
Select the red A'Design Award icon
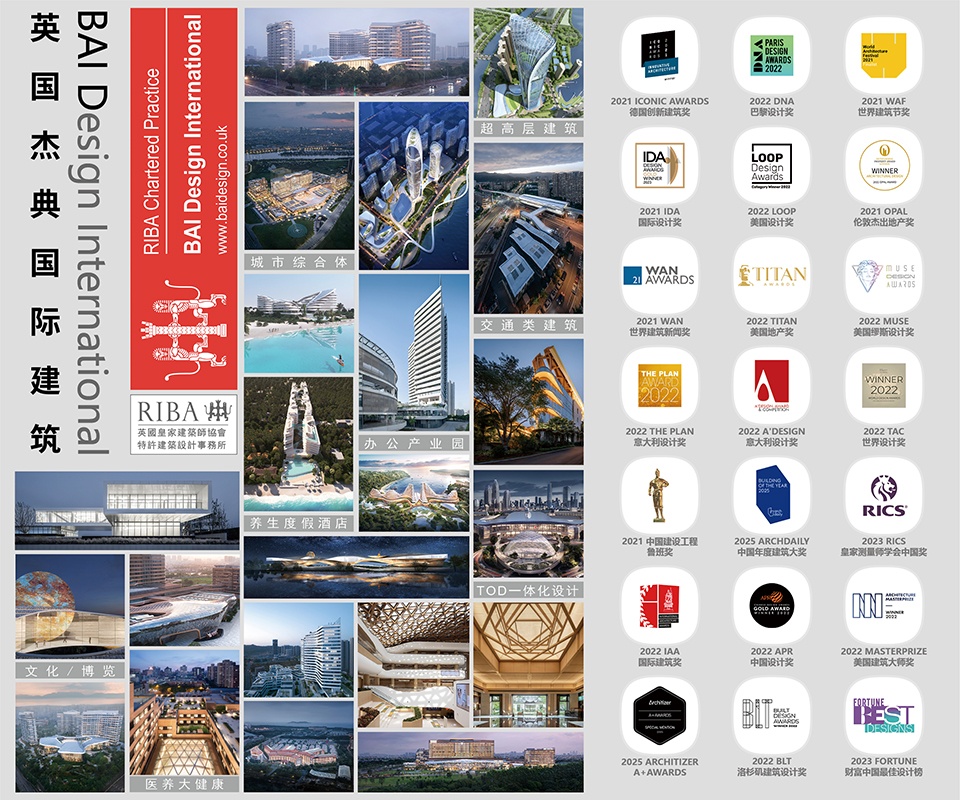click(x=771, y=386)
